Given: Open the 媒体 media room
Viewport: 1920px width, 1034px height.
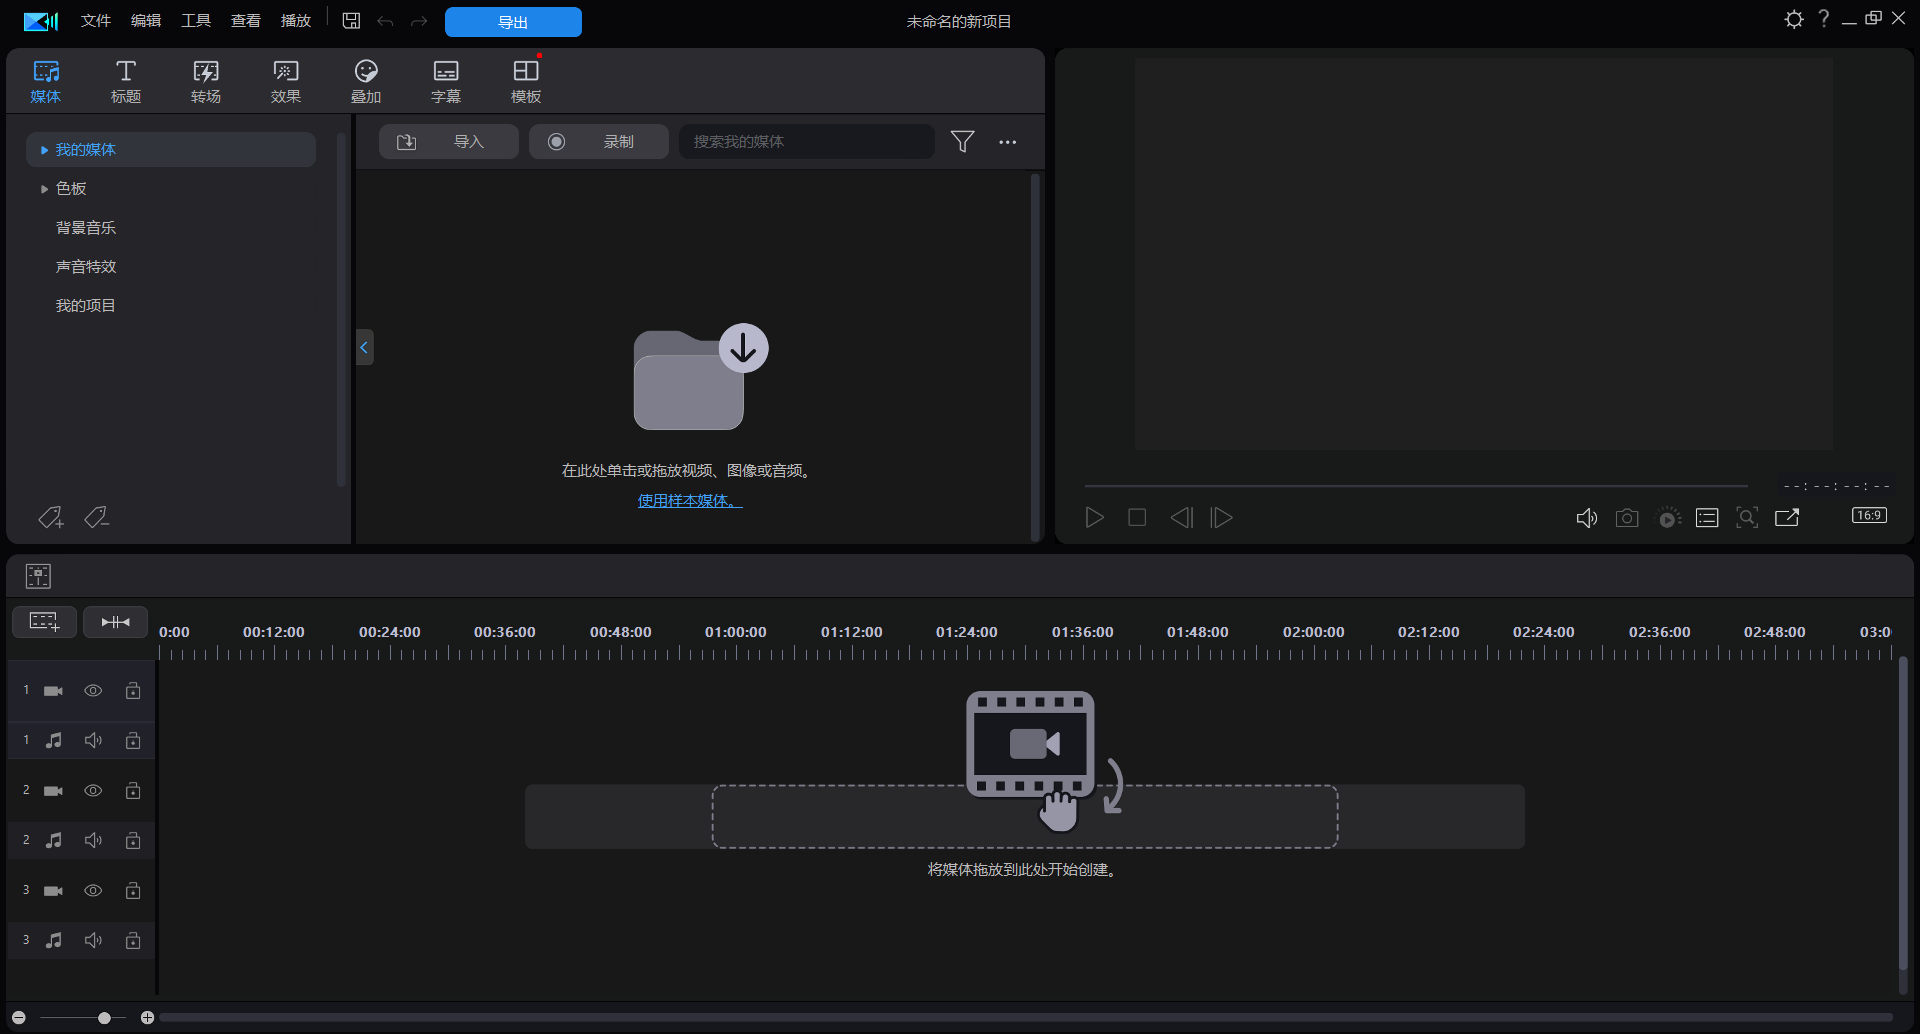Looking at the screenshot, I should click(46, 82).
